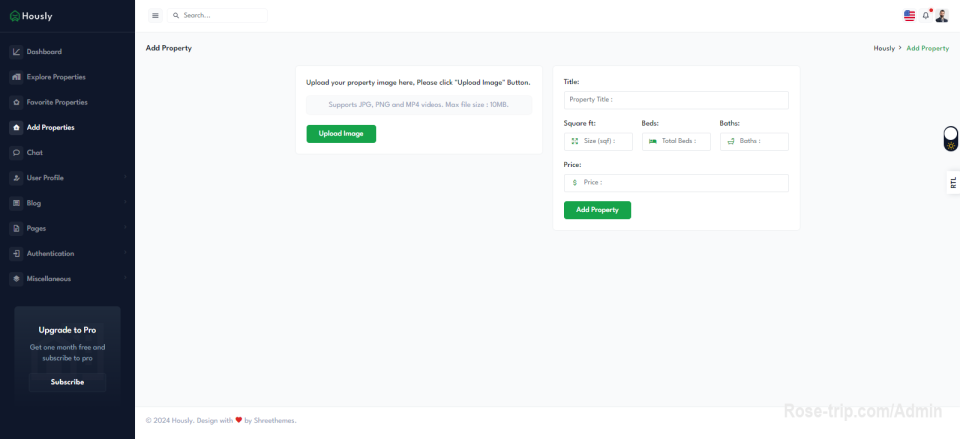Click the Favorite Properties star icon
Screen dimensions: 960x439
(17, 102)
